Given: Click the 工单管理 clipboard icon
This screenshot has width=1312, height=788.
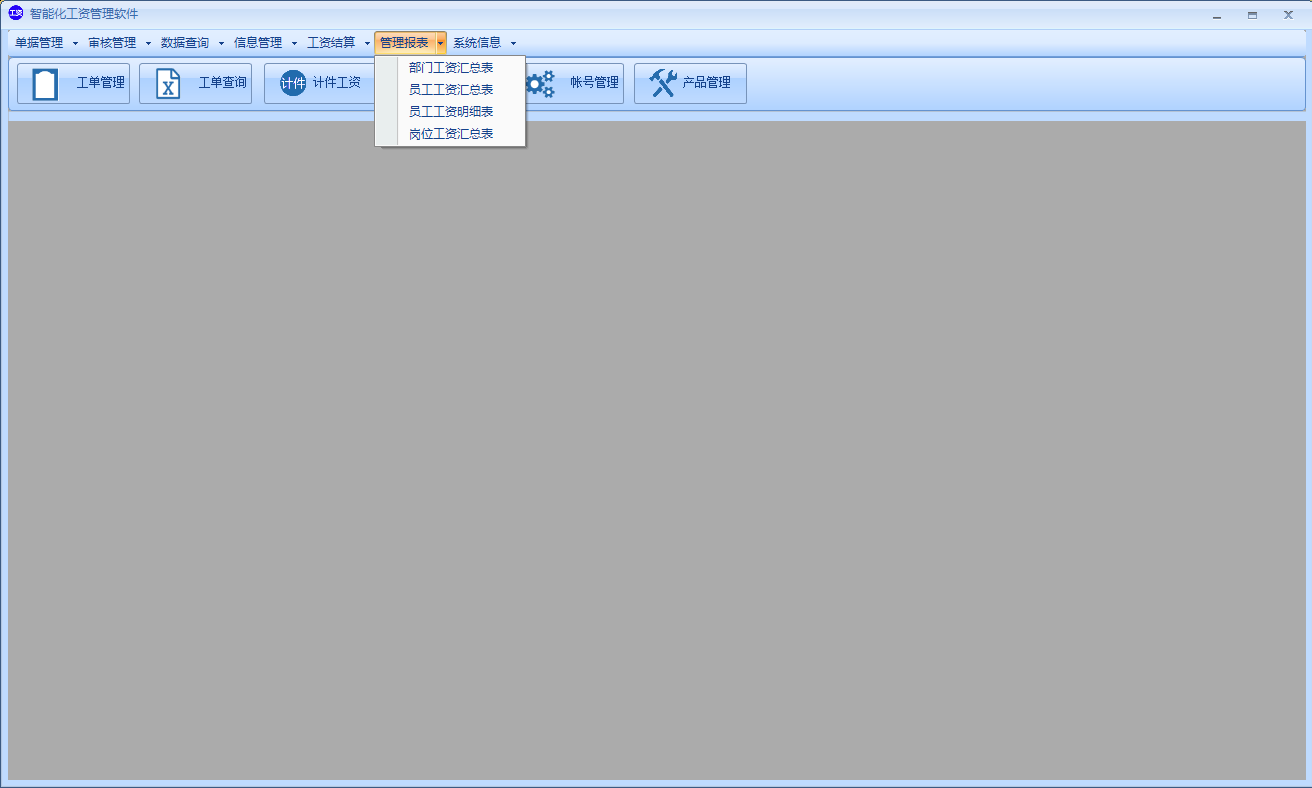Looking at the screenshot, I should click(45, 83).
